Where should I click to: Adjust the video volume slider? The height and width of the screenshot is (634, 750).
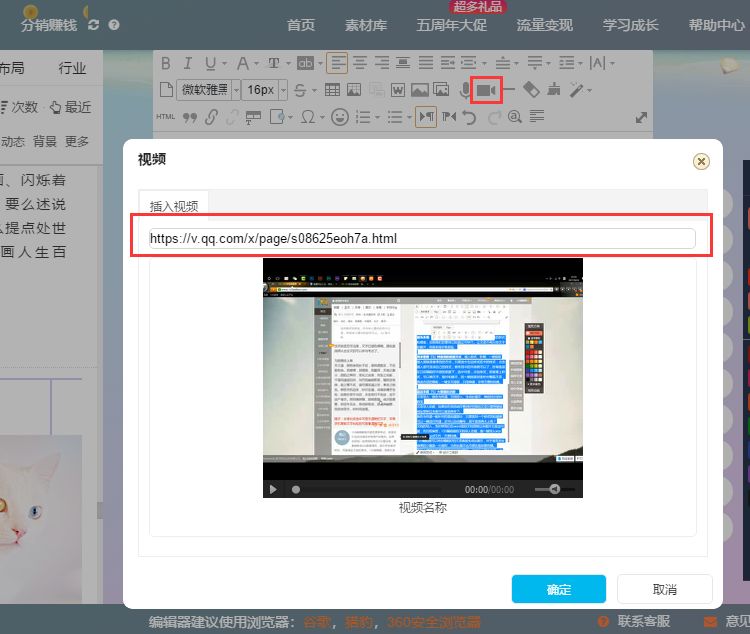[549, 489]
